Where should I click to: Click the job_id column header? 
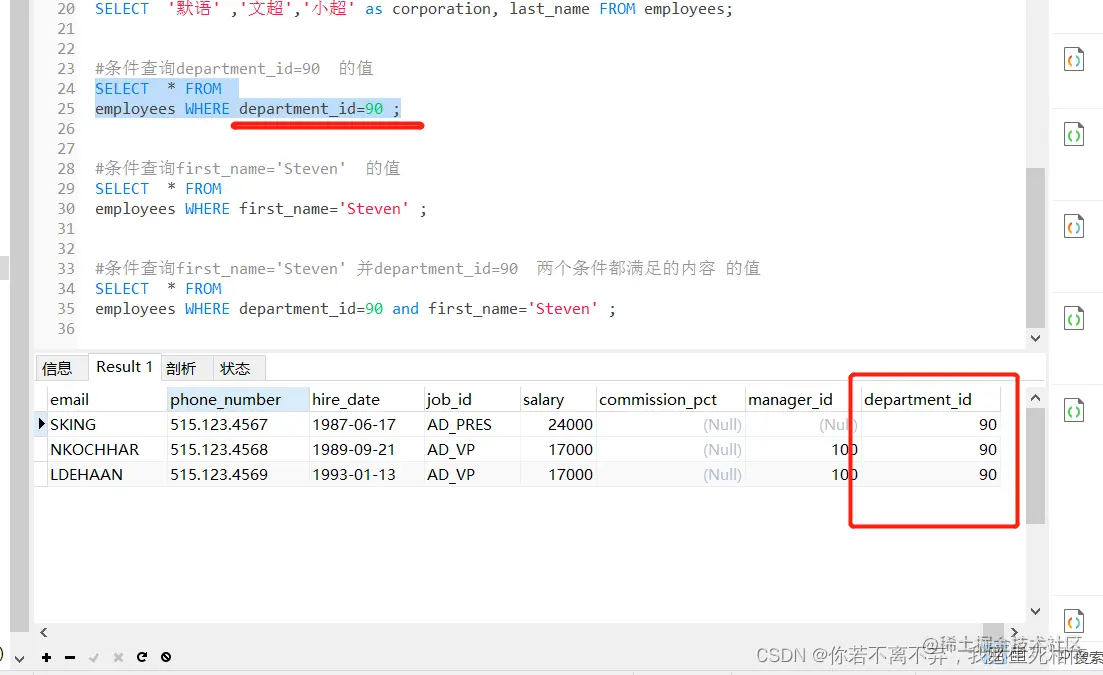(471, 399)
